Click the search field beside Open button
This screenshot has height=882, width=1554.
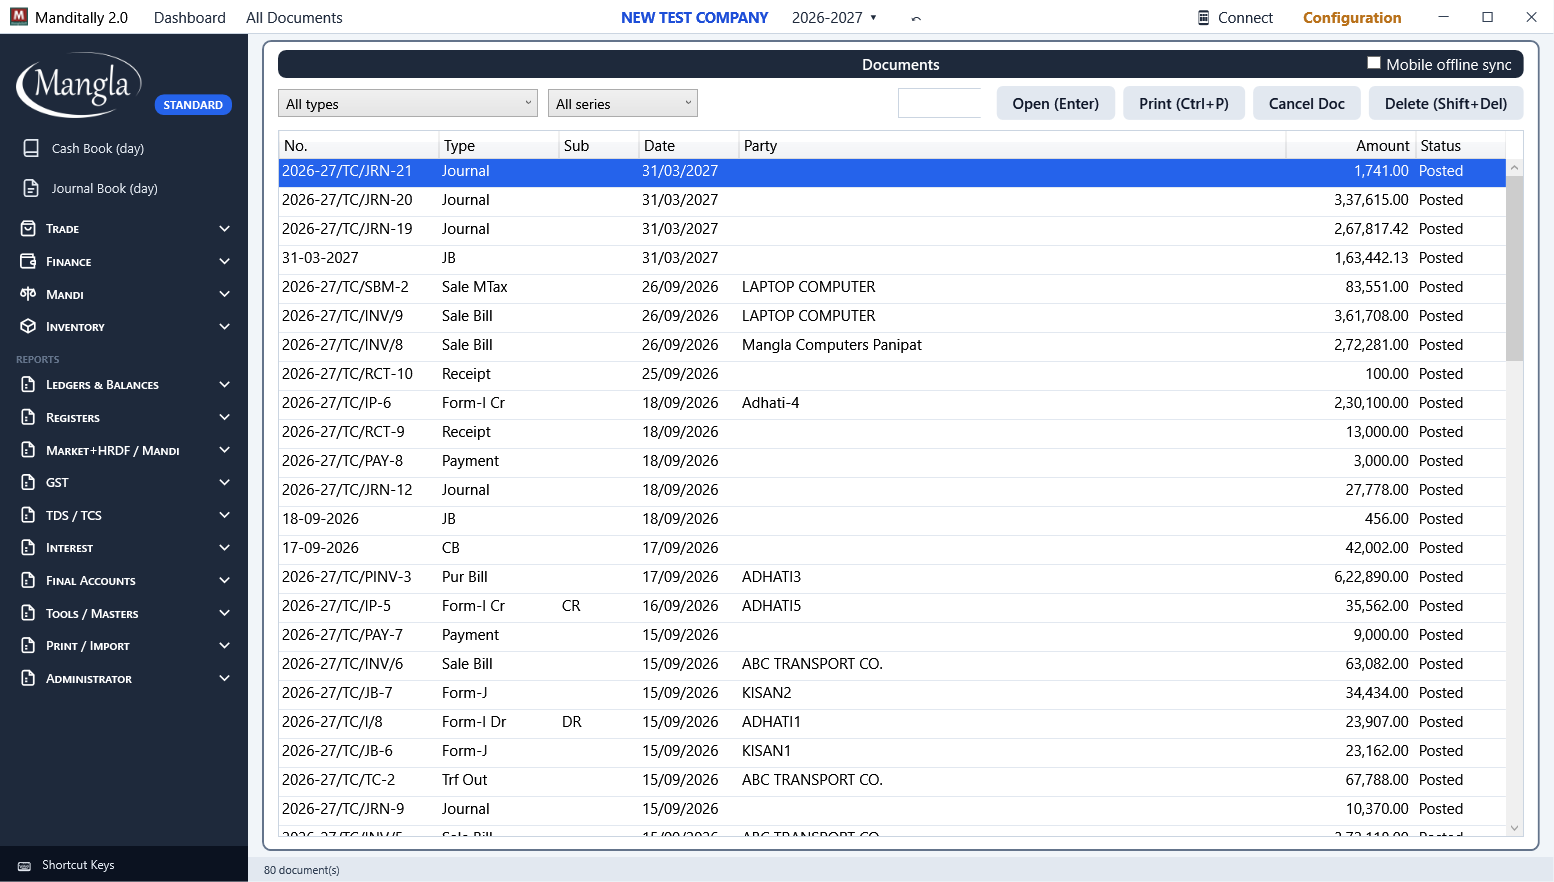click(940, 103)
